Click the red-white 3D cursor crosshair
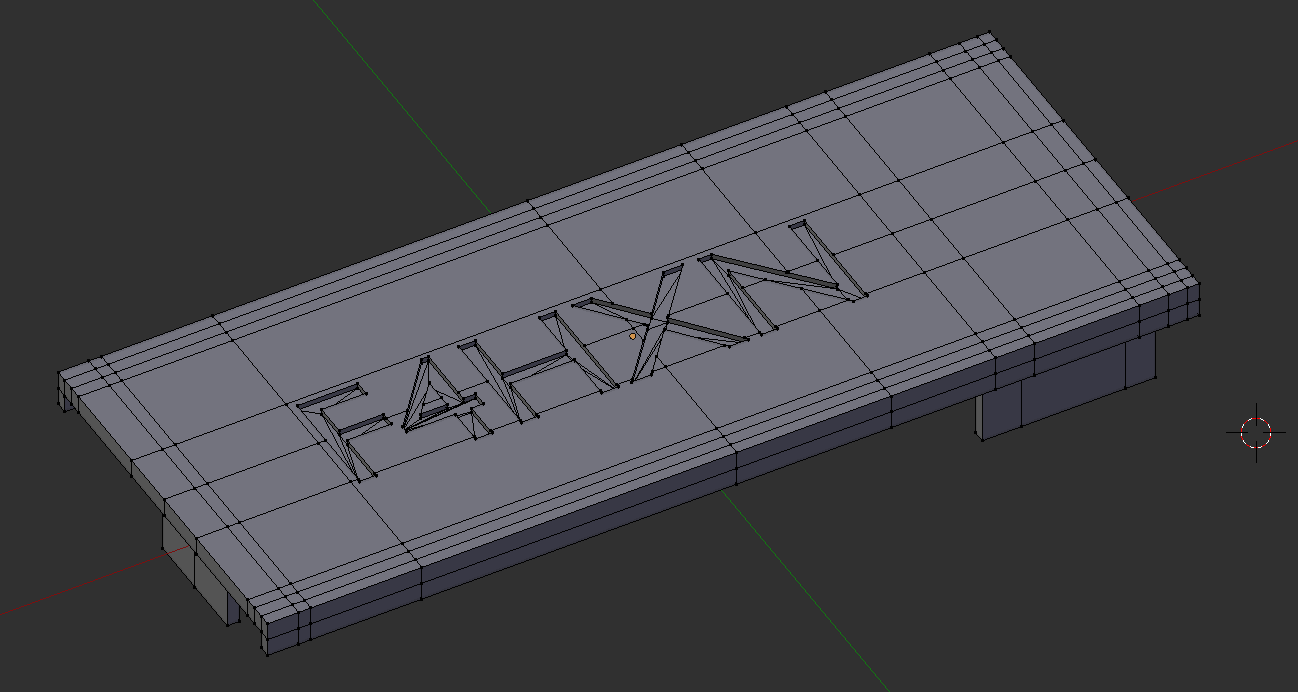Image resolution: width=1298 pixels, height=692 pixels. point(1256,432)
